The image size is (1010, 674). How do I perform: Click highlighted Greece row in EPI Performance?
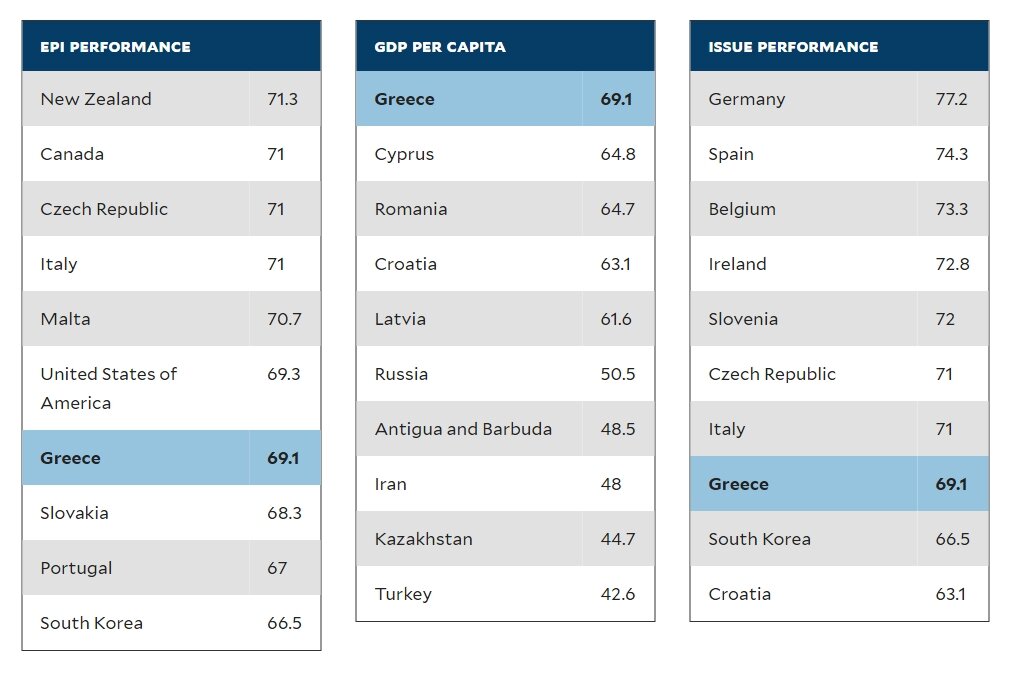(171, 457)
